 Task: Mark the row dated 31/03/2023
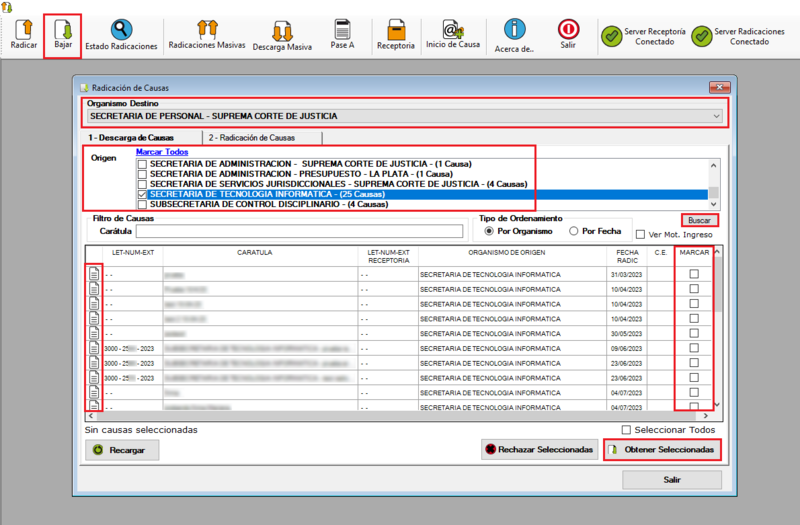pyautogui.click(x=694, y=274)
